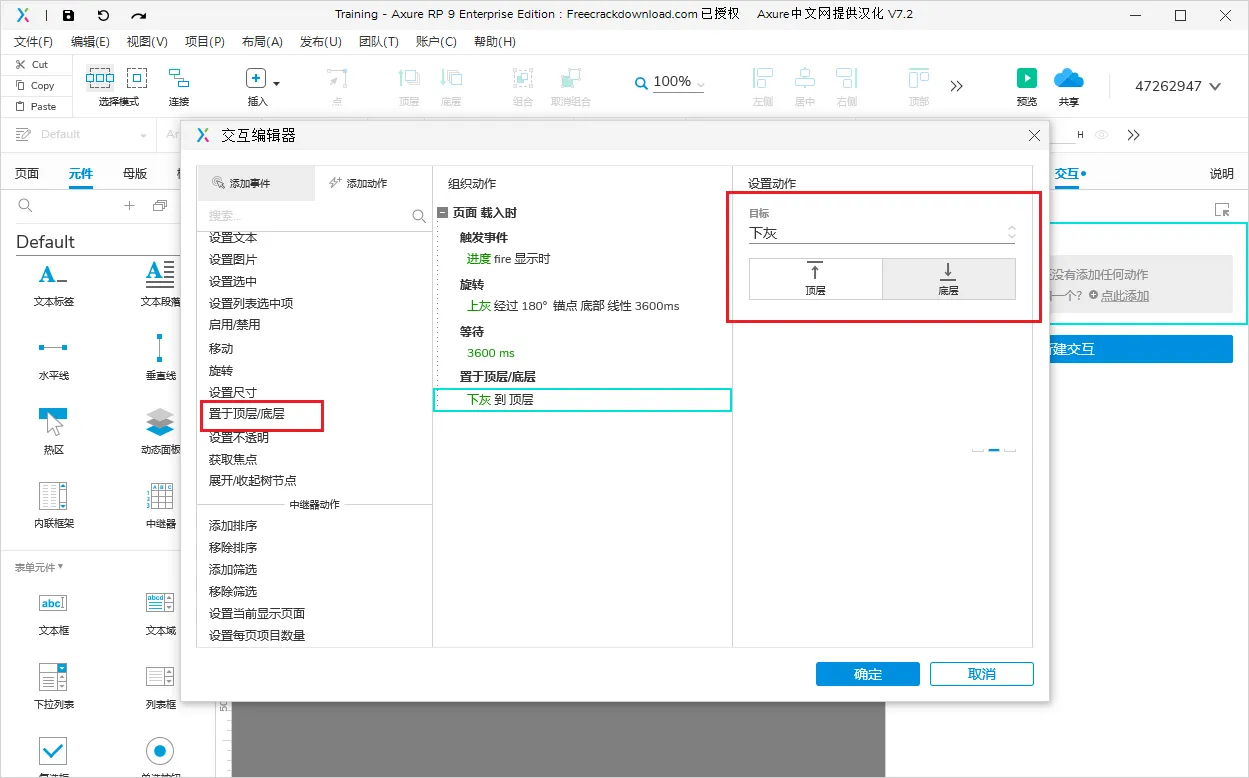Click the 顶层 bring to front toolbar icon

pos(409,79)
